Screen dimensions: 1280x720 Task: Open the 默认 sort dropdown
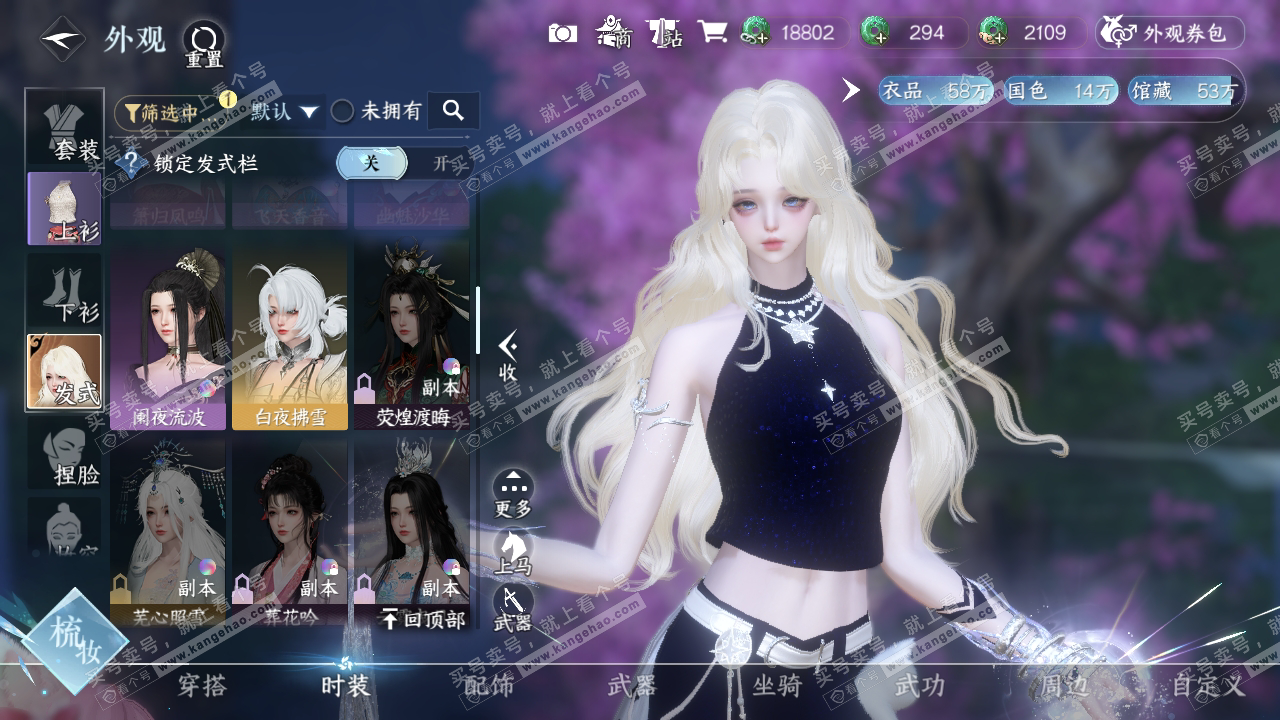click(x=285, y=111)
